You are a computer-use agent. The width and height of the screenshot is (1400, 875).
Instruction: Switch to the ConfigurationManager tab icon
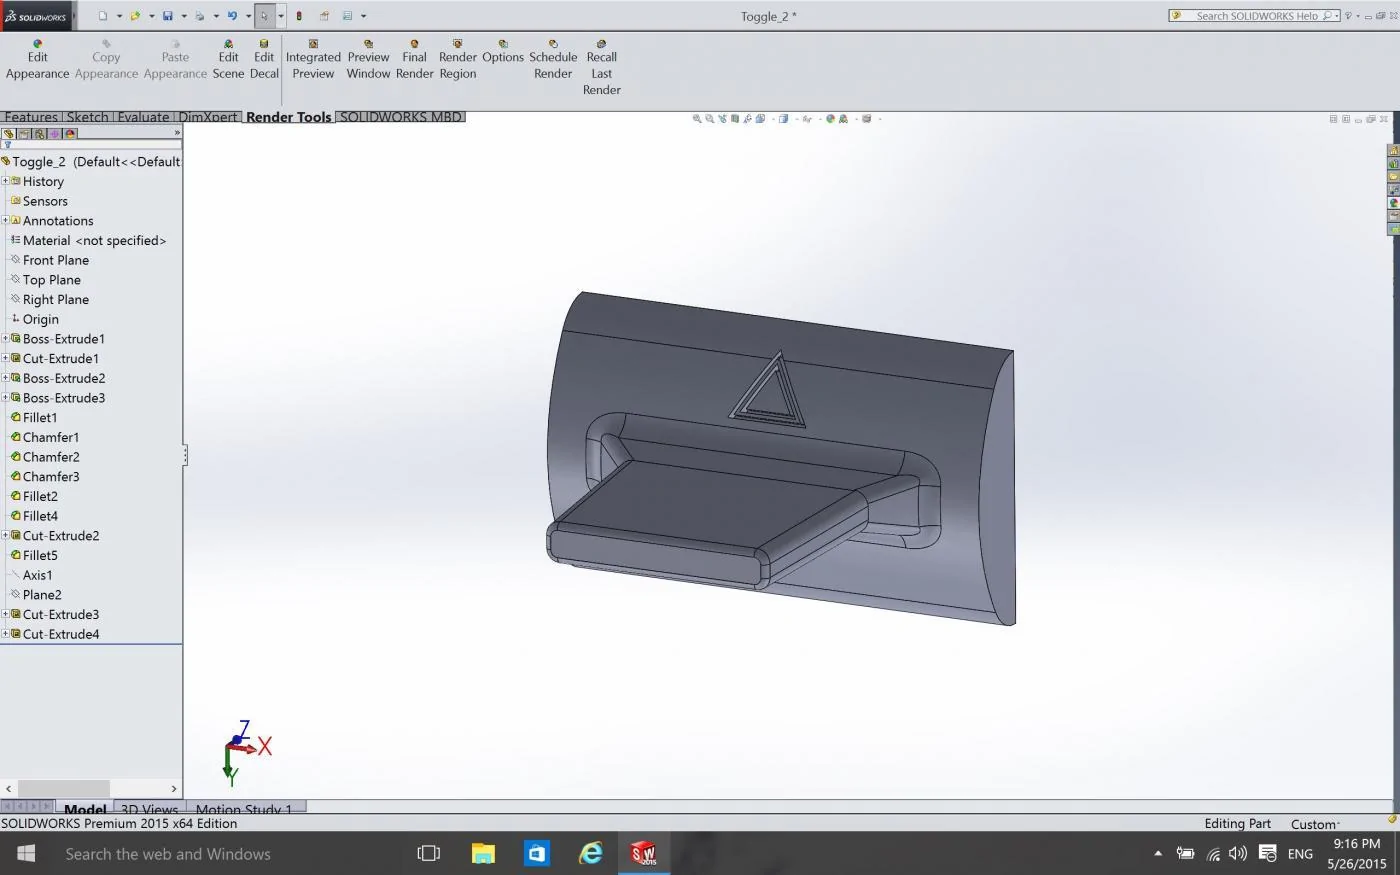(39, 133)
